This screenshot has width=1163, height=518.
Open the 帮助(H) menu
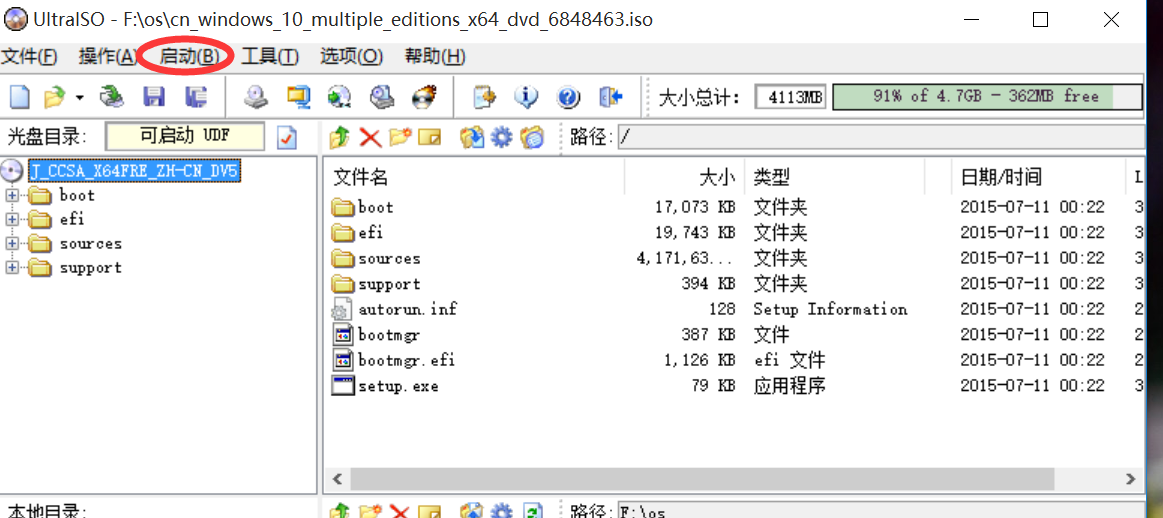click(x=435, y=56)
